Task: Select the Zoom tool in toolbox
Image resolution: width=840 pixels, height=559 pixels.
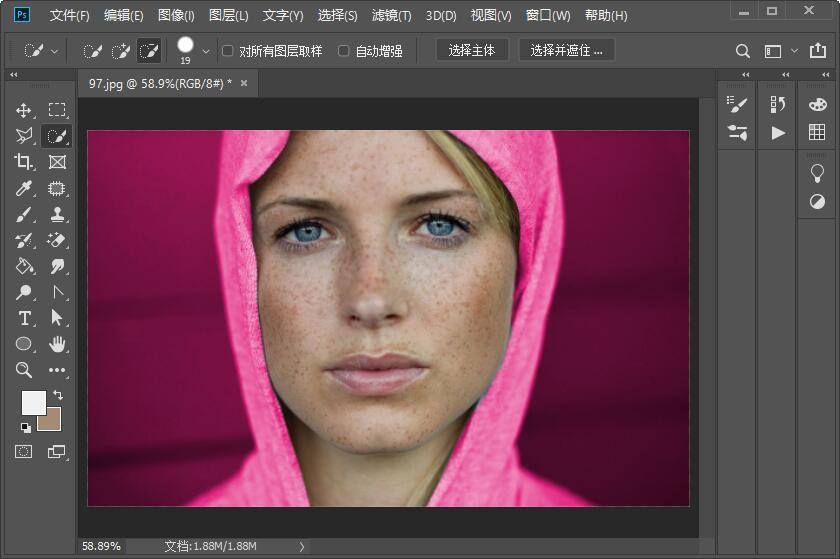Action: tap(24, 369)
